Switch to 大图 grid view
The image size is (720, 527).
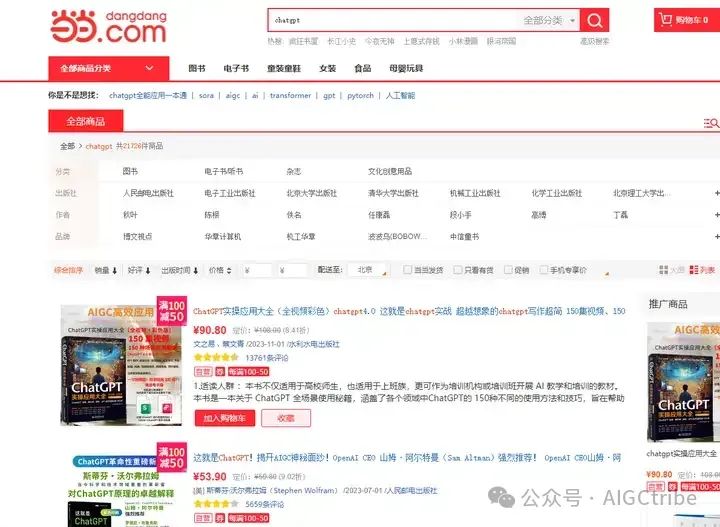(x=671, y=270)
